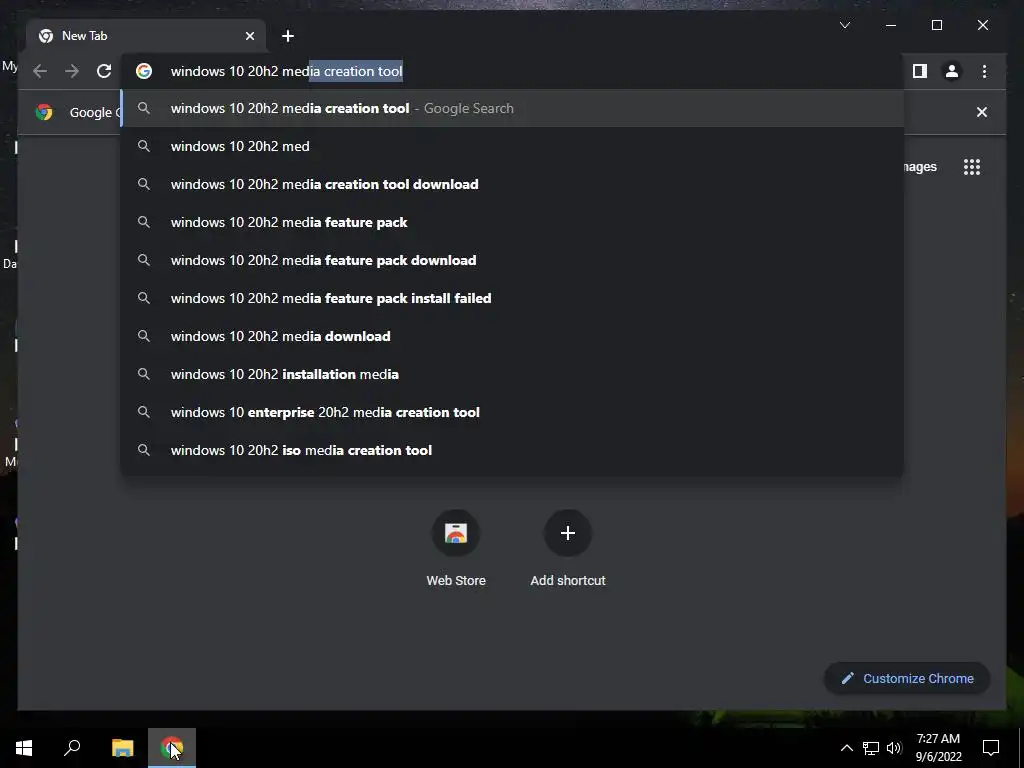1024x768 pixels.
Task: Choose suggestion 'media creation tool - Google Search'
Action: click(513, 108)
